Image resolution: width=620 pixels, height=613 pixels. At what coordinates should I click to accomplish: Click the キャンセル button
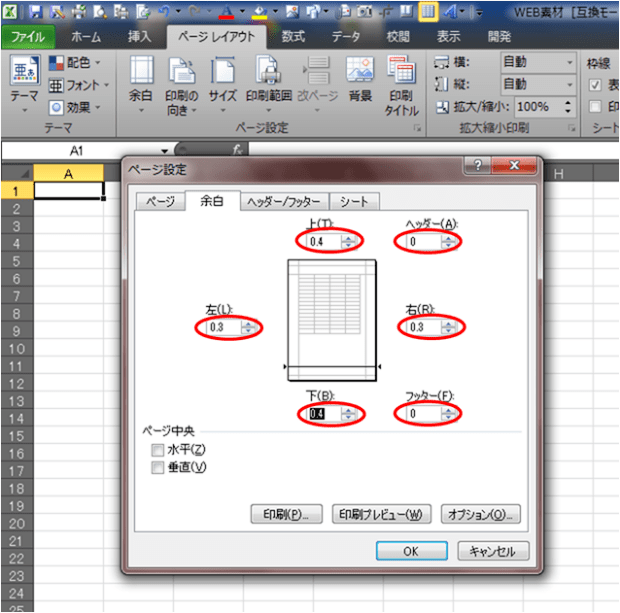[x=493, y=551]
